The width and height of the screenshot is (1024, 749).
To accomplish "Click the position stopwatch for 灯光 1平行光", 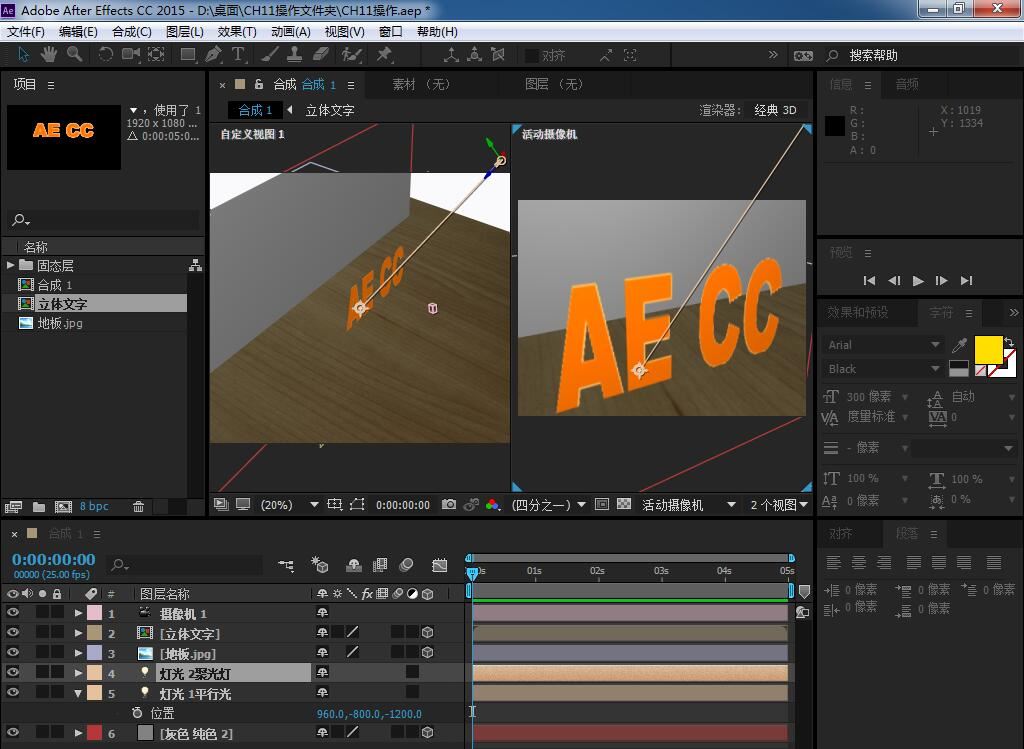I will (137, 713).
